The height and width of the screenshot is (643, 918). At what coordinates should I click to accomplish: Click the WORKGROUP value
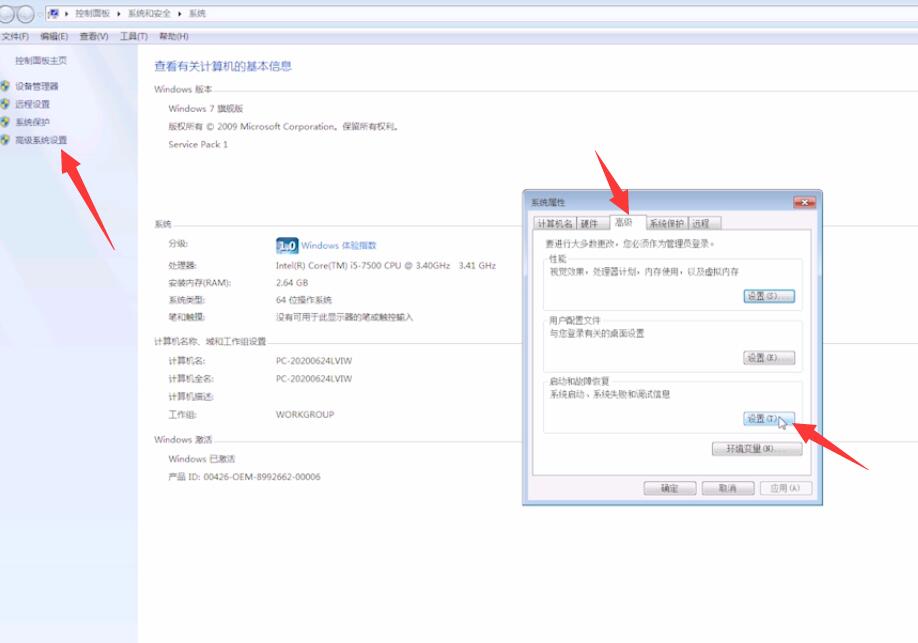pos(305,415)
